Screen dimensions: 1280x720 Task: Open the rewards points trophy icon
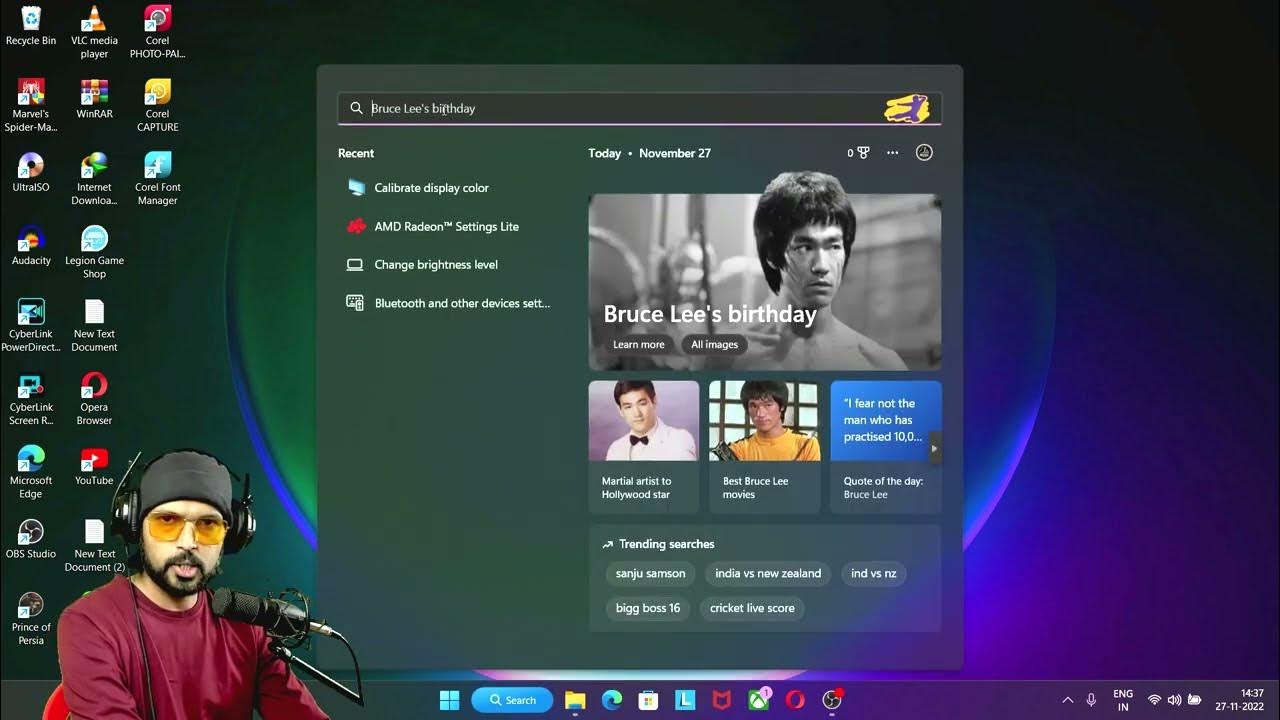858,153
